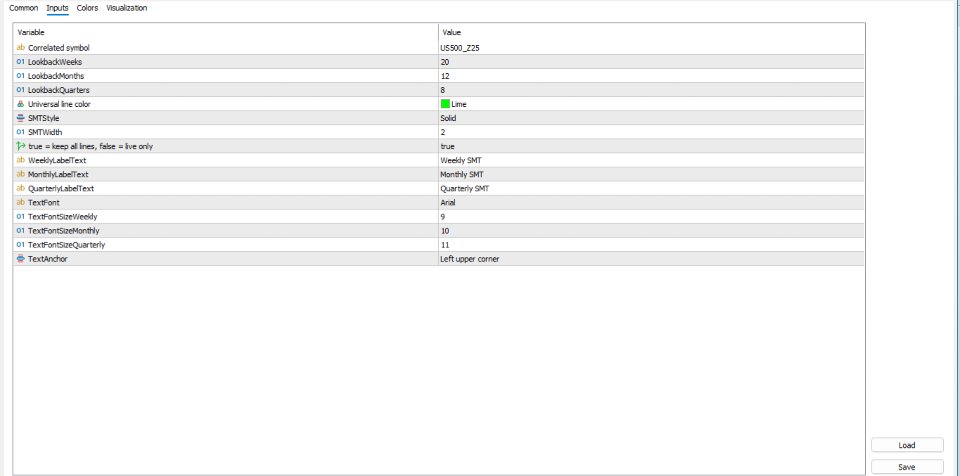Select the TextFont row label

tap(43, 203)
